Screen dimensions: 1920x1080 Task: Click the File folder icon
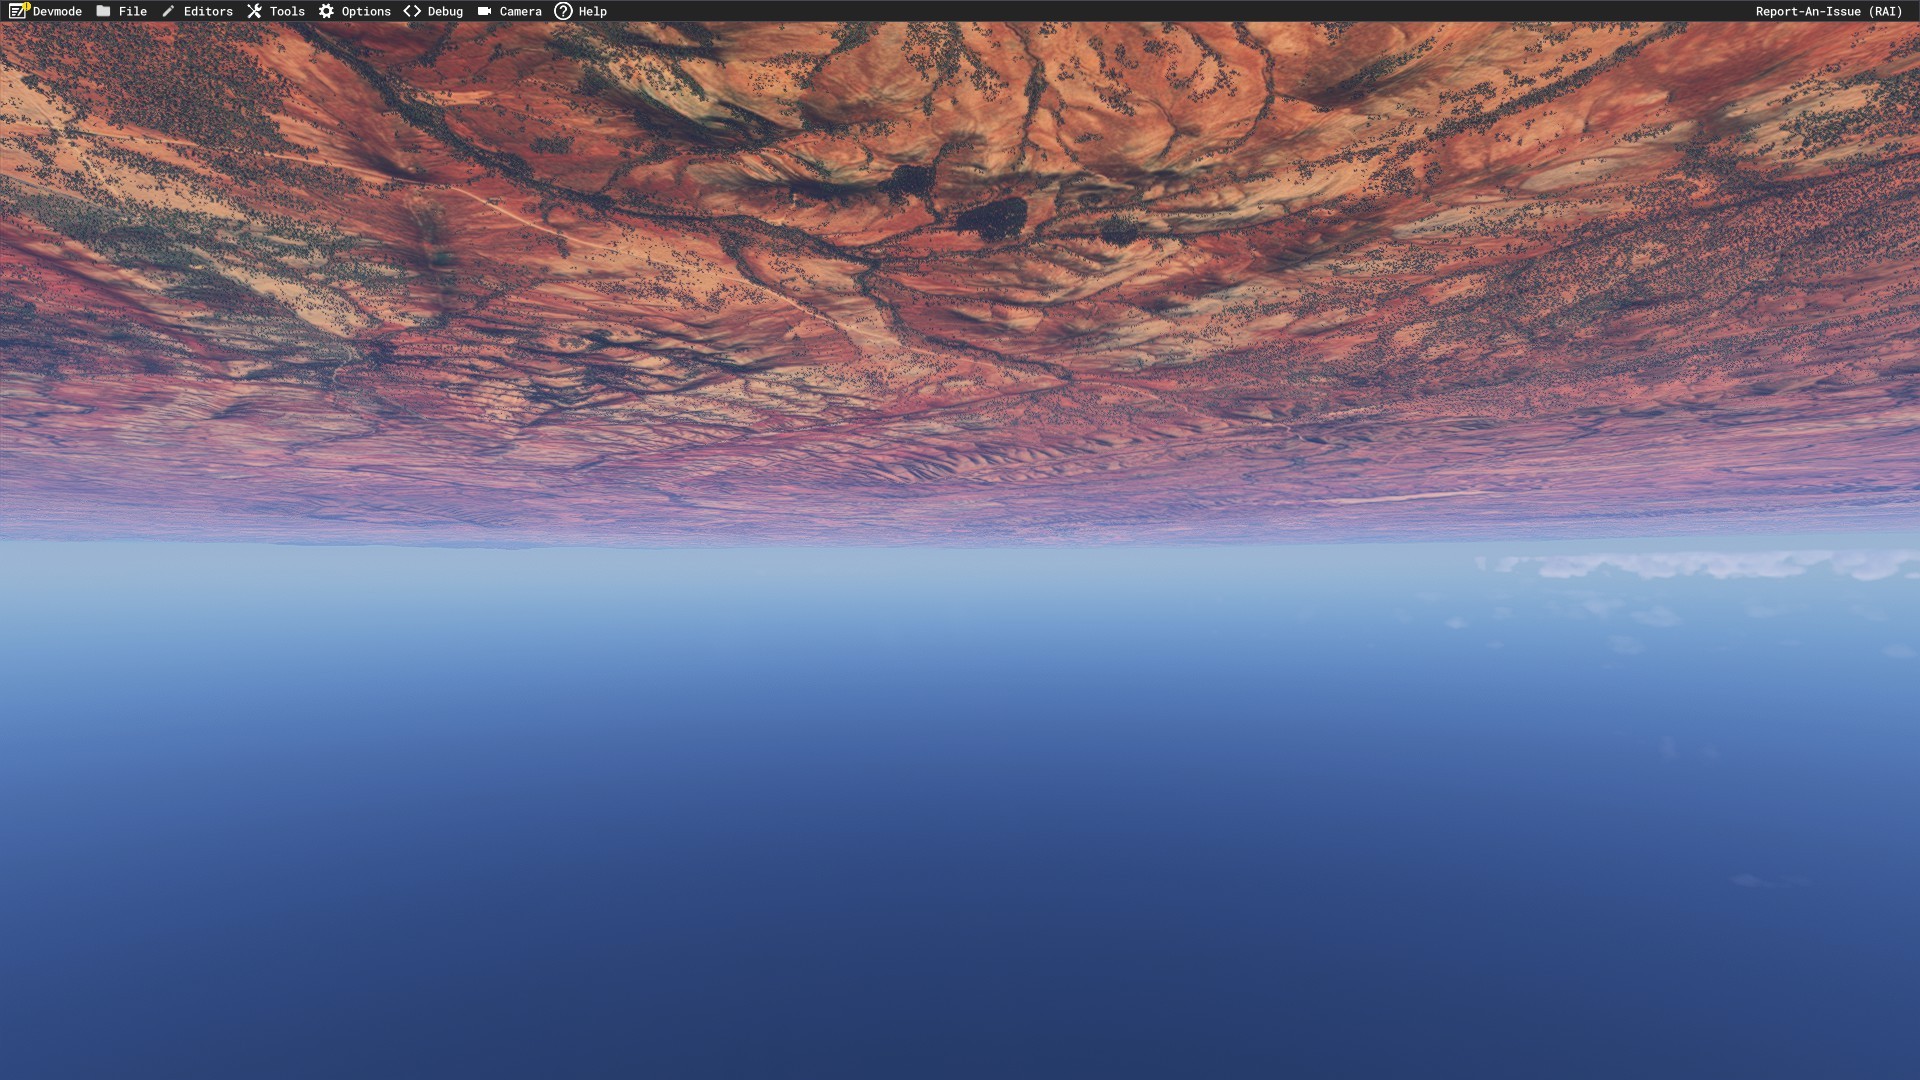click(x=103, y=11)
